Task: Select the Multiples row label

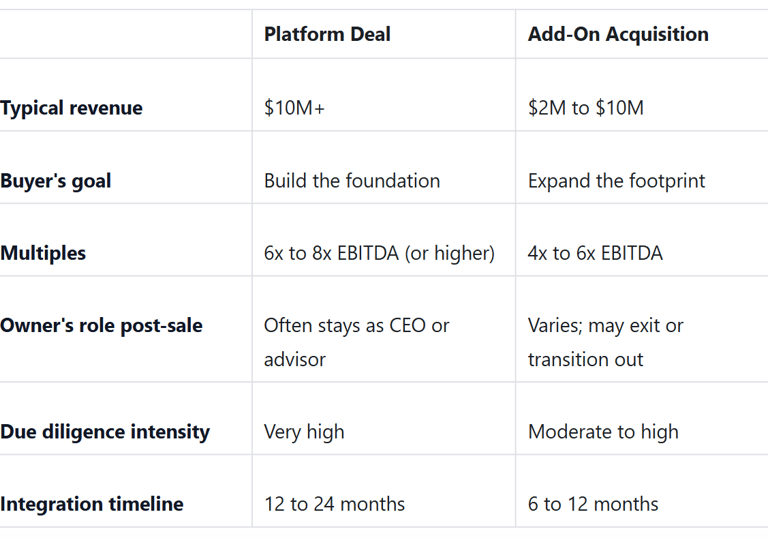Action: pos(43,253)
